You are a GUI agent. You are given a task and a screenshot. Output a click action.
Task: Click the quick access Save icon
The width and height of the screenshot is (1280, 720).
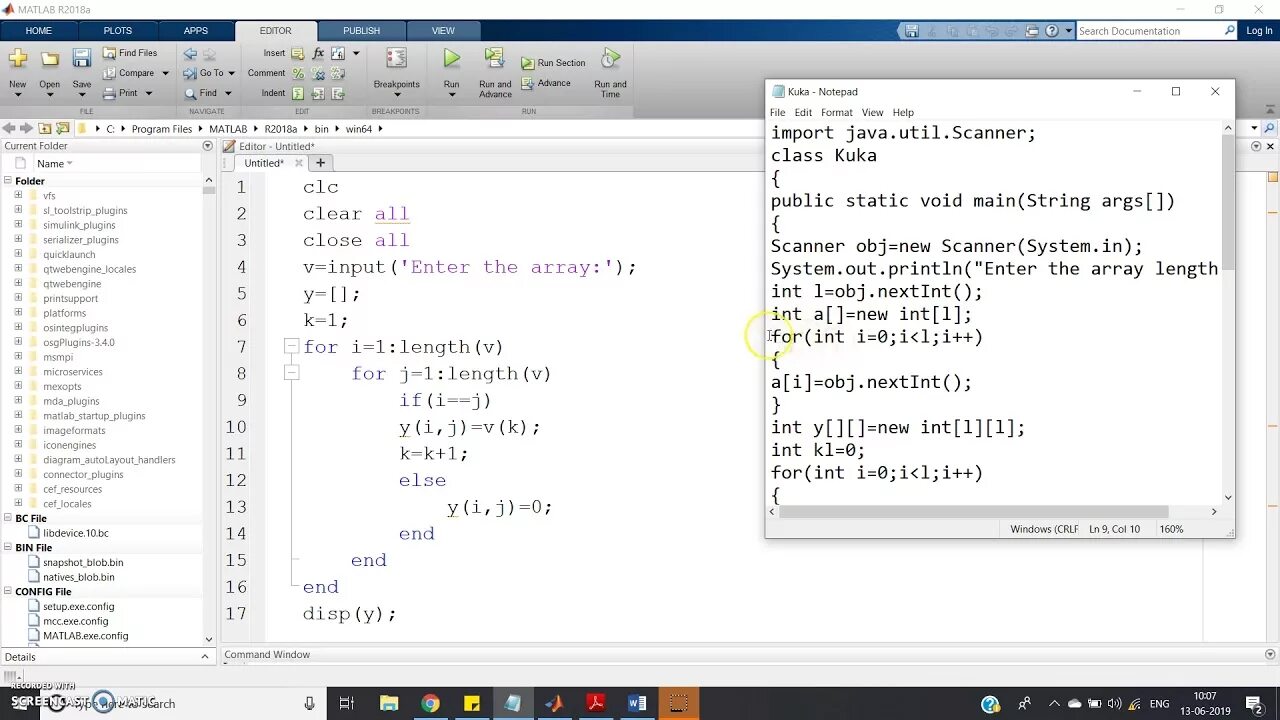pos(911,31)
